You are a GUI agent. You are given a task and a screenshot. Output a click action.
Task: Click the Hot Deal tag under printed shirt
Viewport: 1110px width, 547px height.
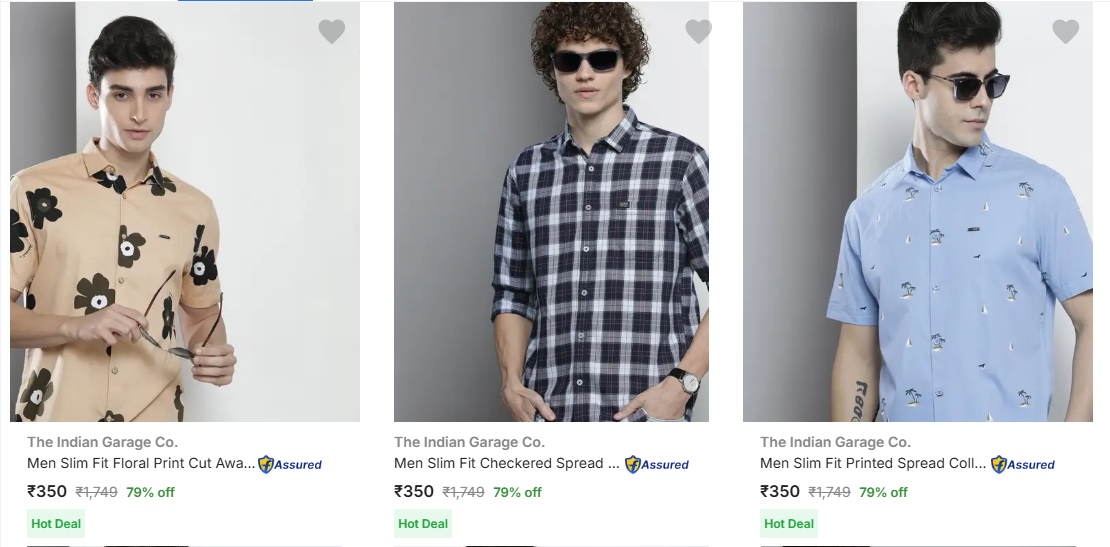coord(789,523)
